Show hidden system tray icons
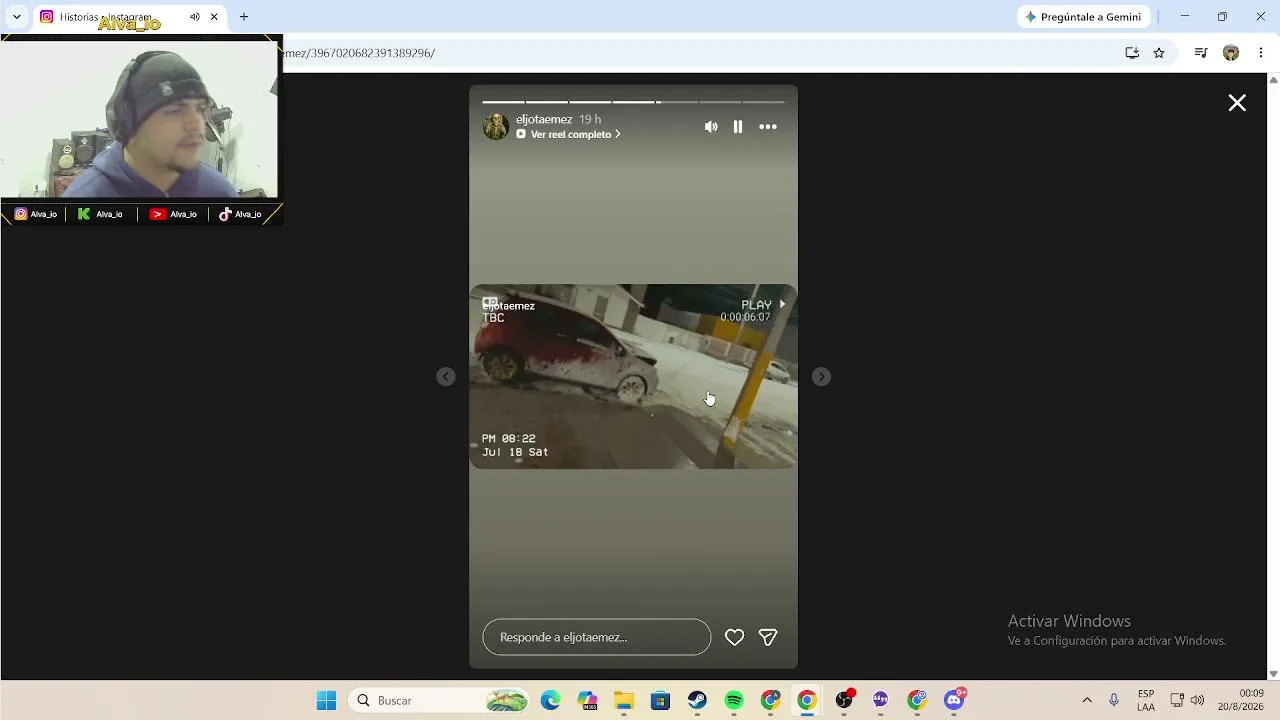This screenshot has height=720, width=1280. click(x=1087, y=701)
